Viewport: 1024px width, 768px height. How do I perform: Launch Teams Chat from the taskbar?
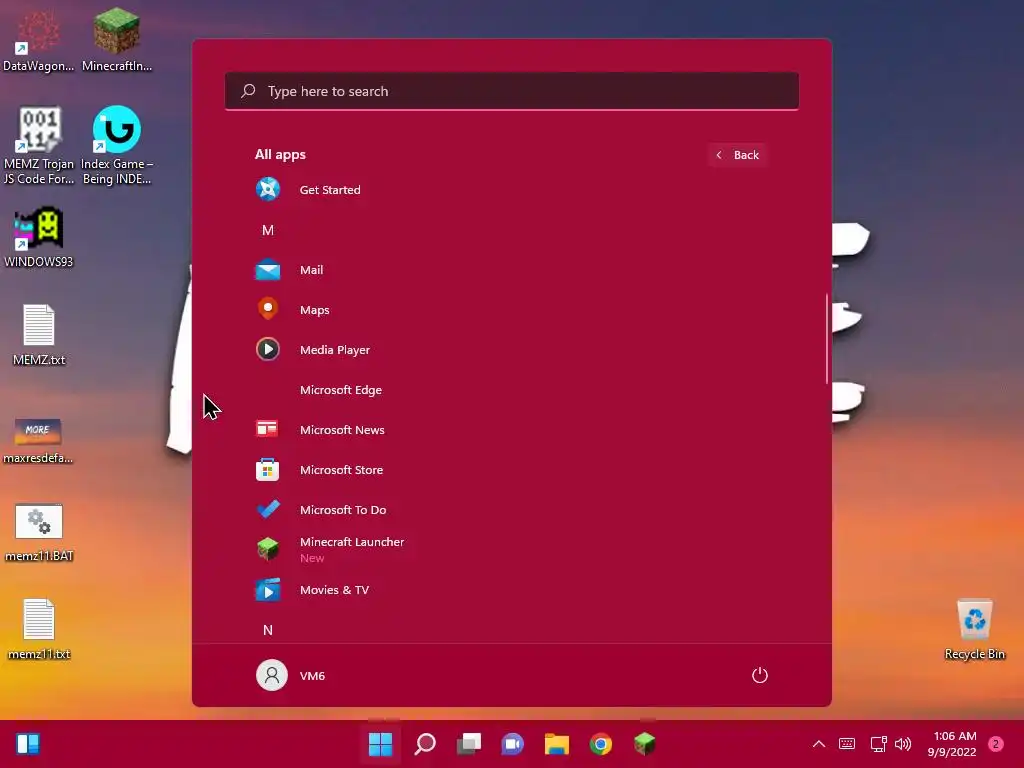[513, 743]
